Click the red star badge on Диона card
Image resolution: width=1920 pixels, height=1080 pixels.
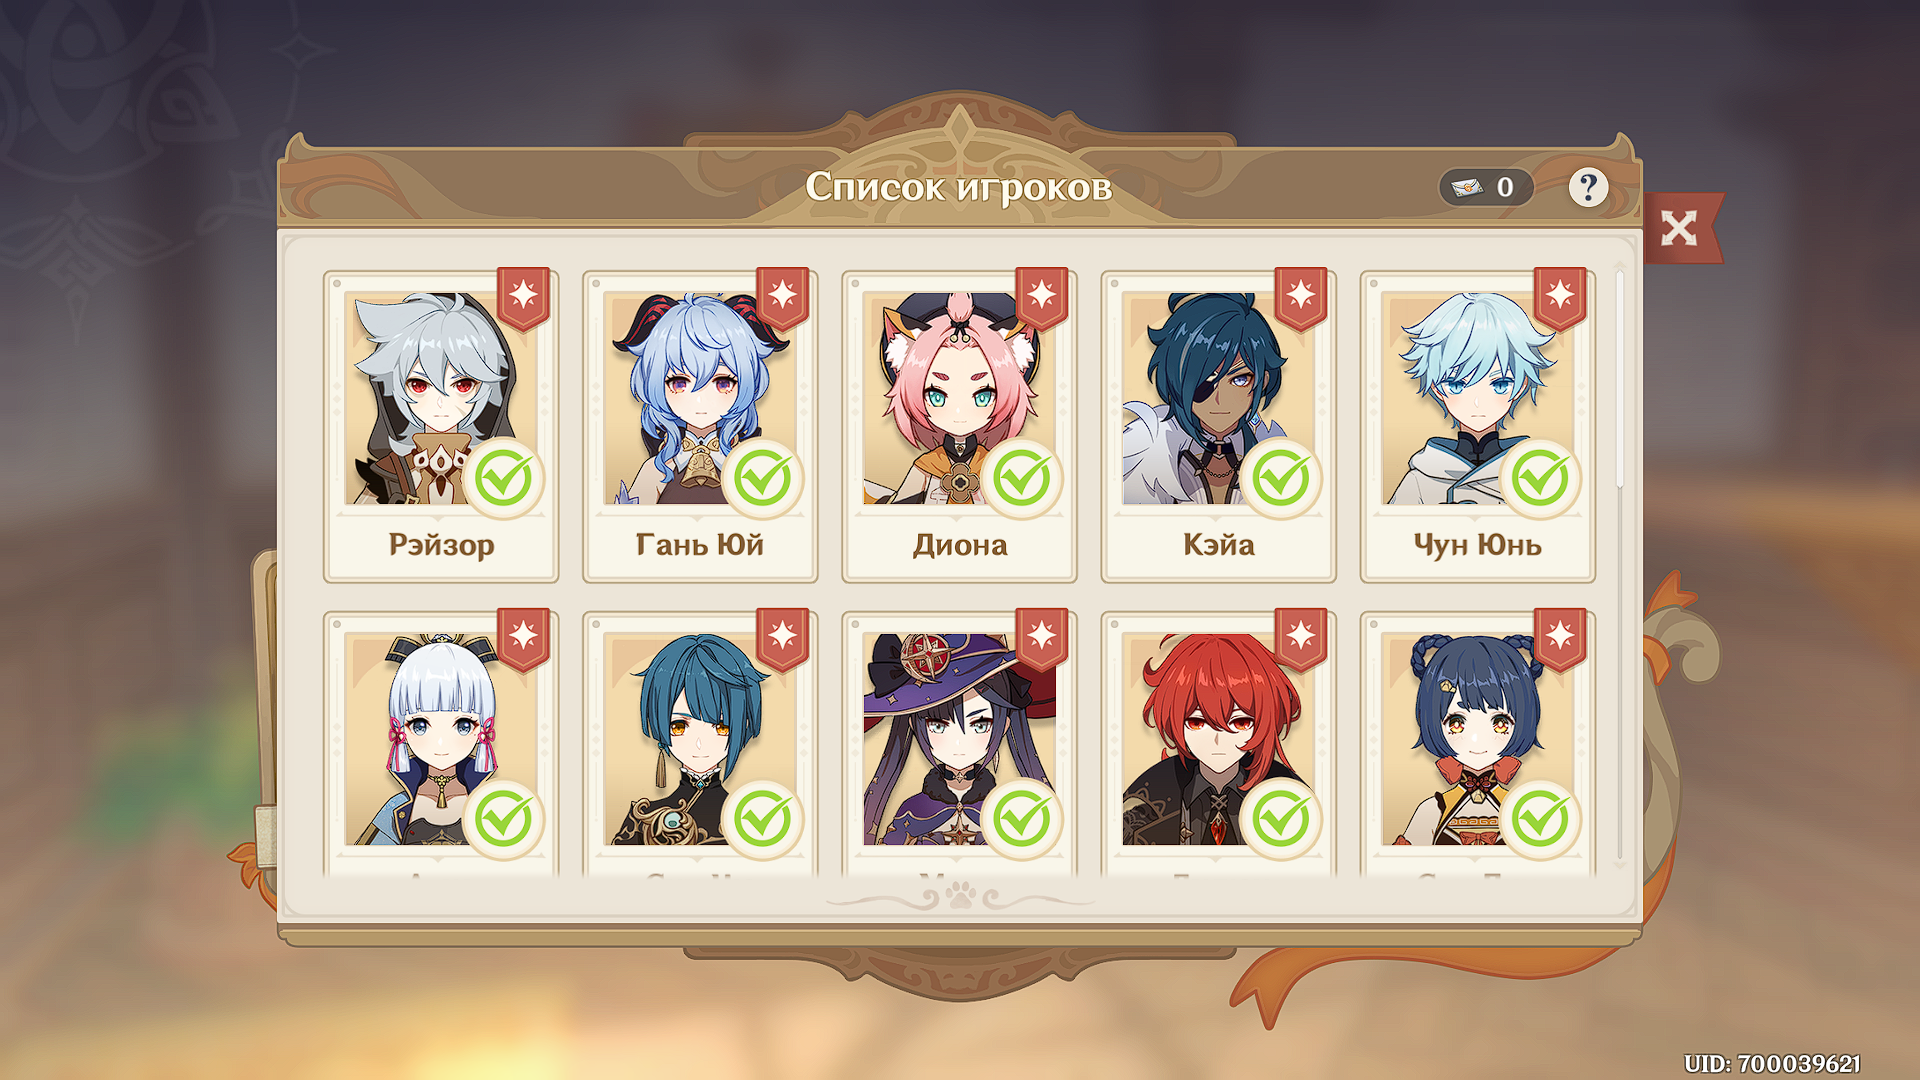(1042, 298)
